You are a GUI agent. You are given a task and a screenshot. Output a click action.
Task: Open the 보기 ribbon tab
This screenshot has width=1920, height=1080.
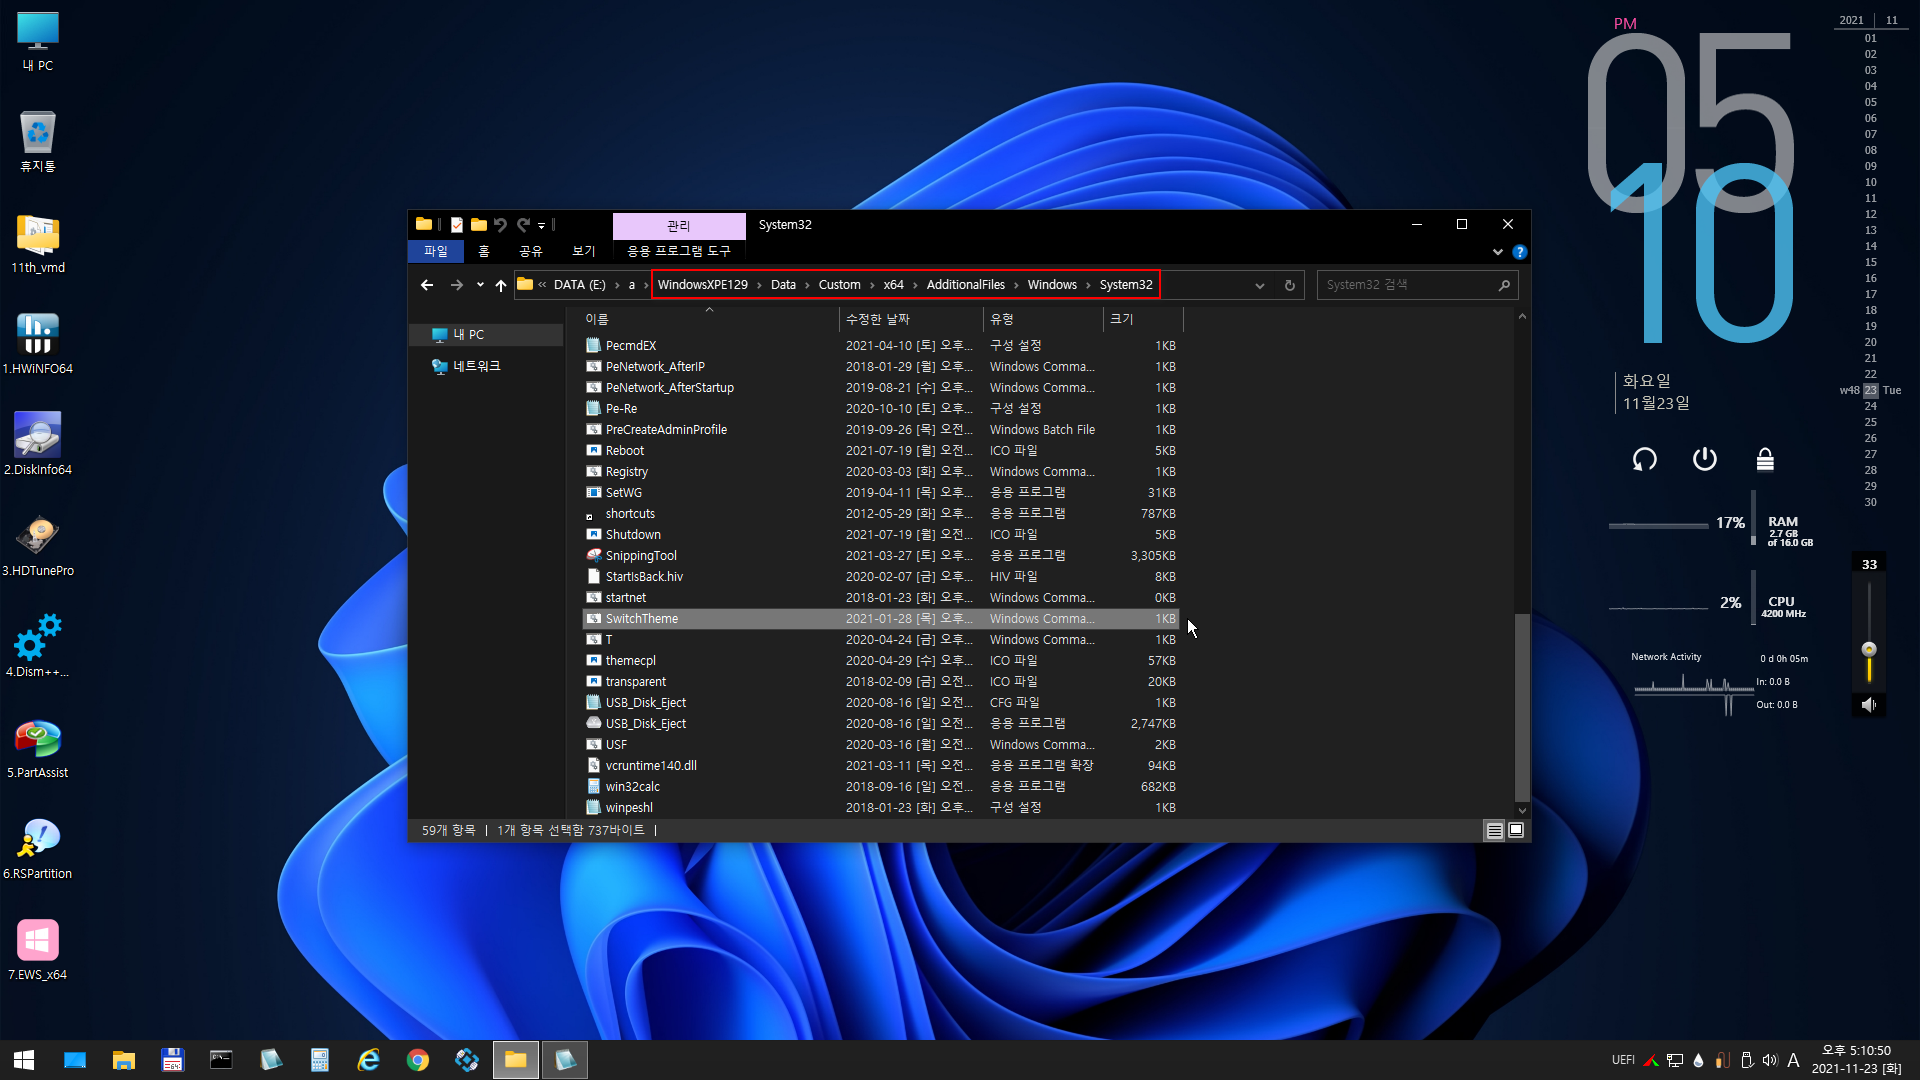click(x=584, y=252)
